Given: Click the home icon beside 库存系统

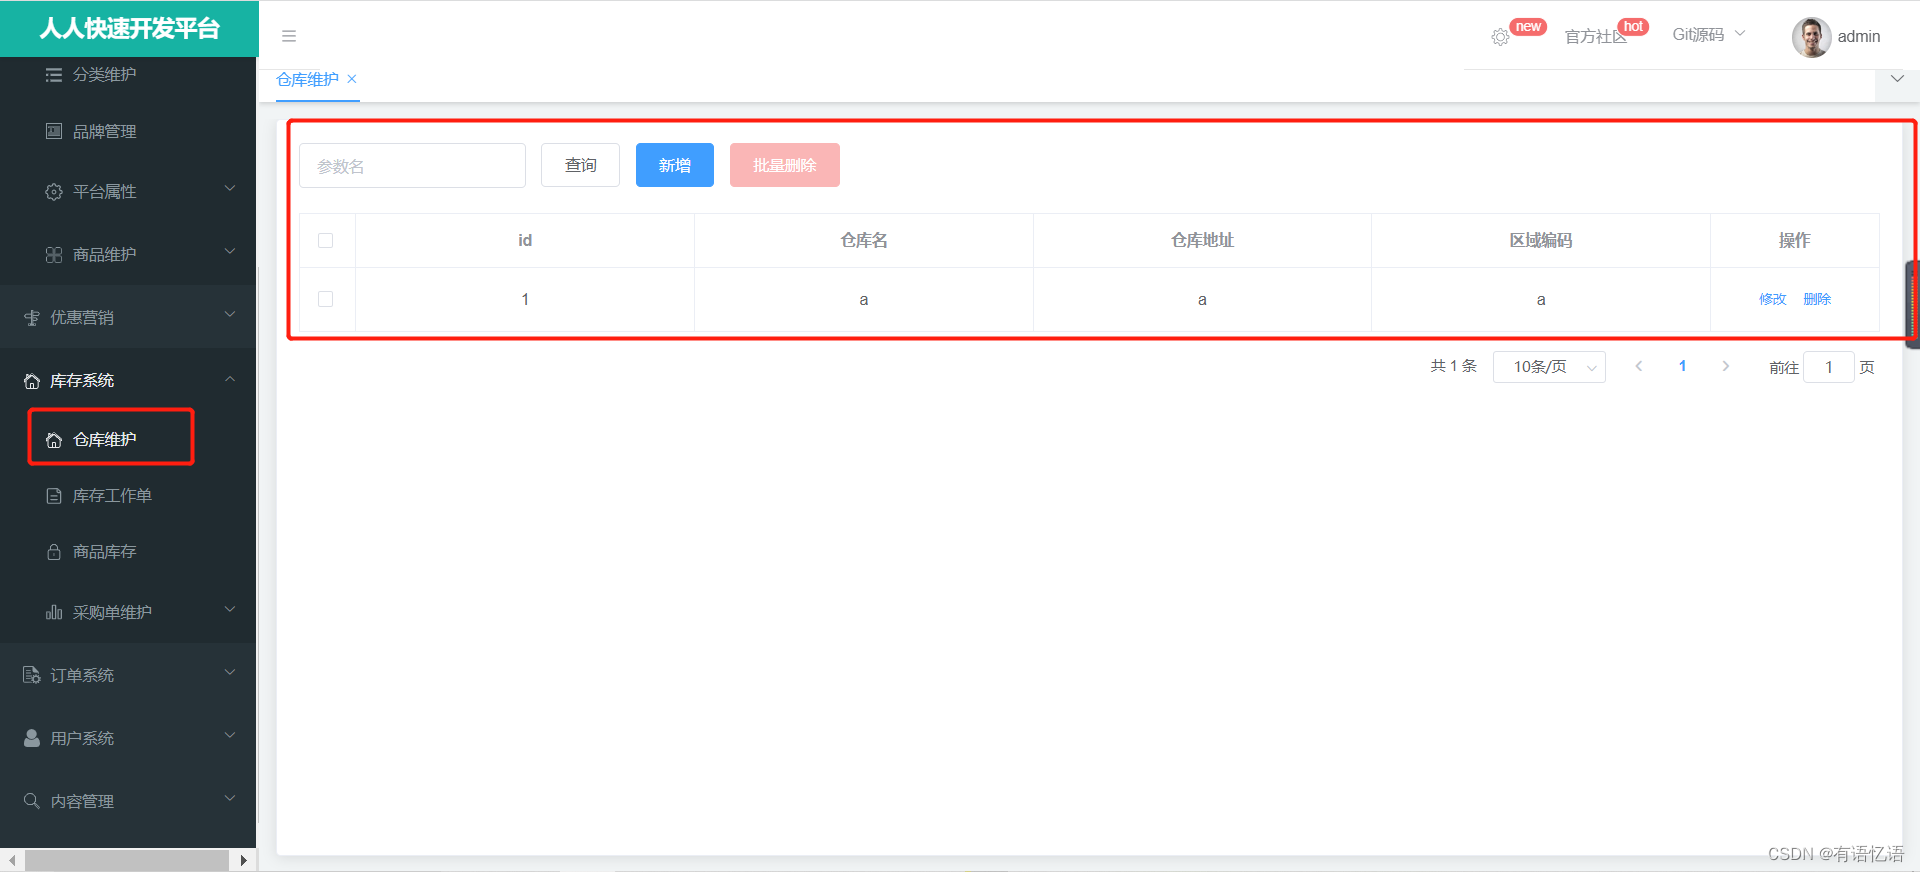Looking at the screenshot, I should coord(32,381).
